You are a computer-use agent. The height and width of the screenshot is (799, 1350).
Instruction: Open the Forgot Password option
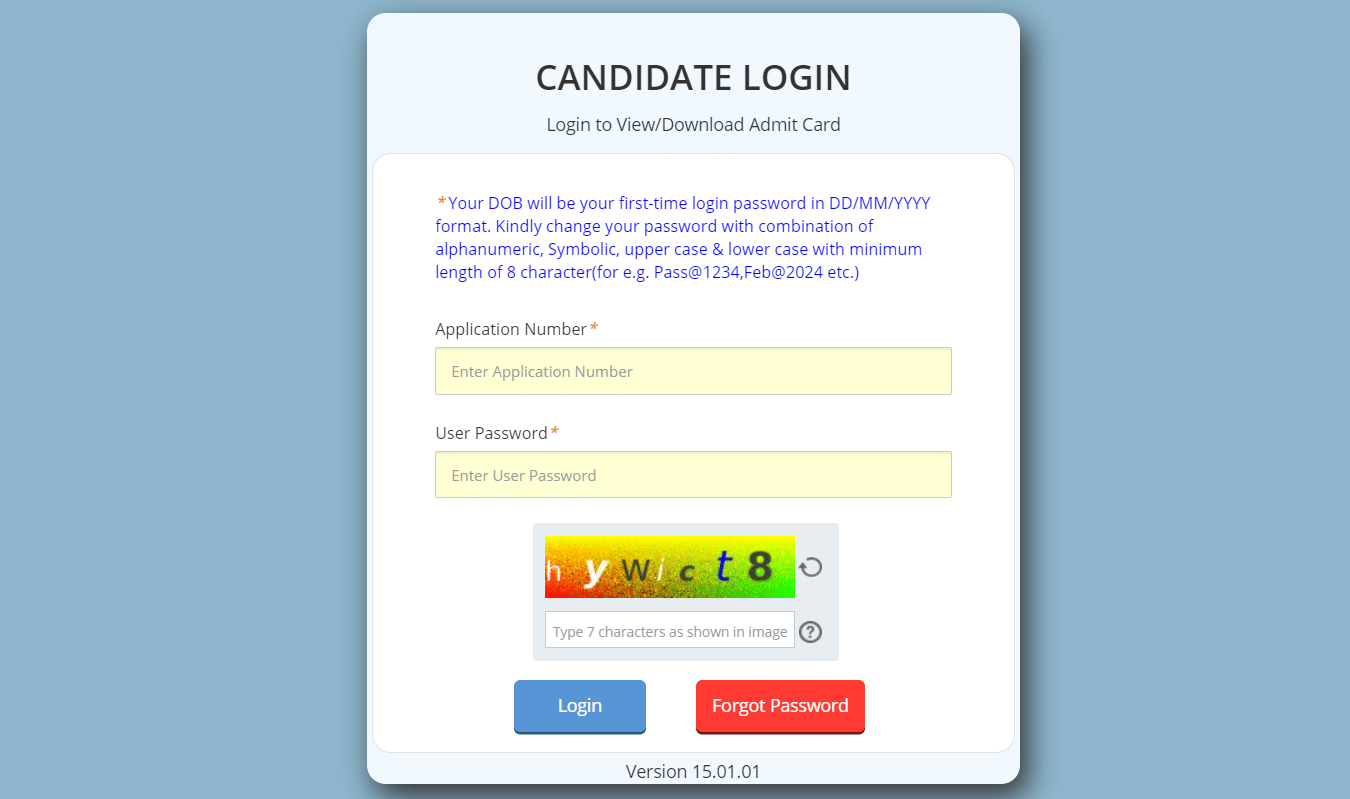tap(780, 706)
